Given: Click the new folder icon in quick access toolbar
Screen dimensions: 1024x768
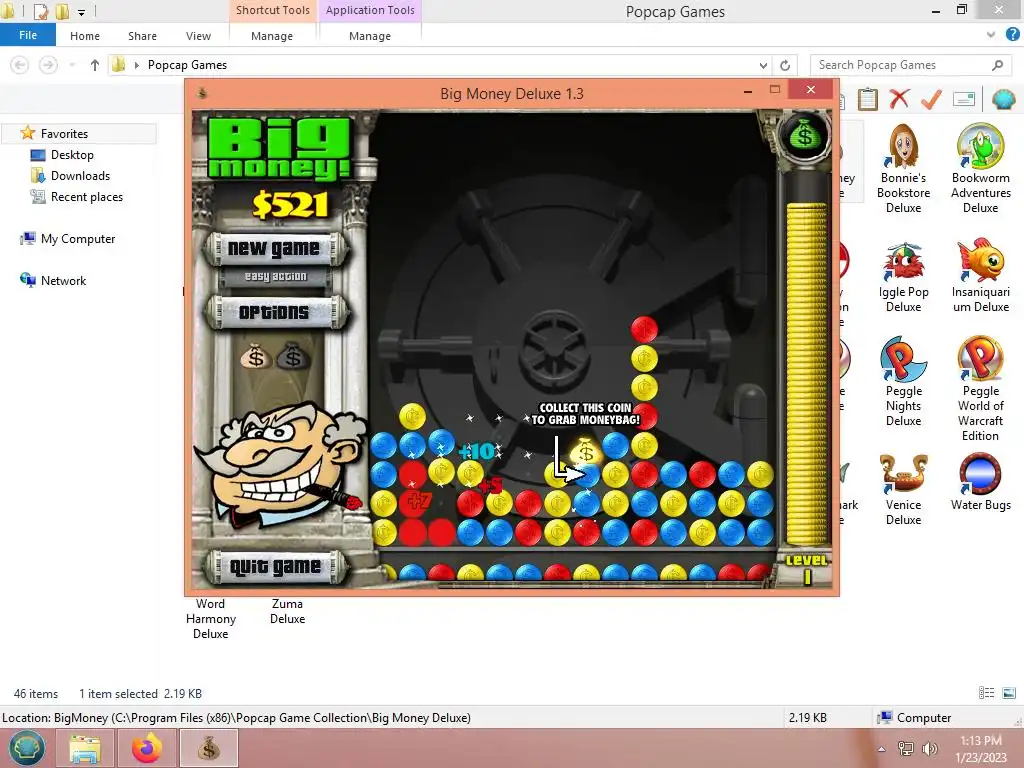Looking at the screenshot, I should click(x=61, y=12).
